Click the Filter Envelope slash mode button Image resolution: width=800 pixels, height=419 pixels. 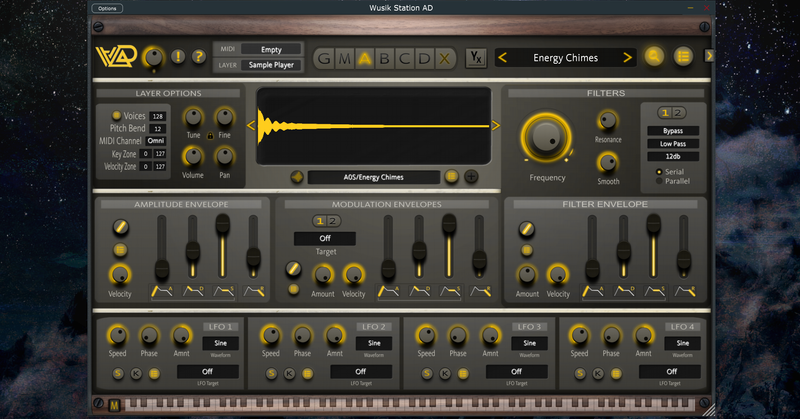point(527,229)
